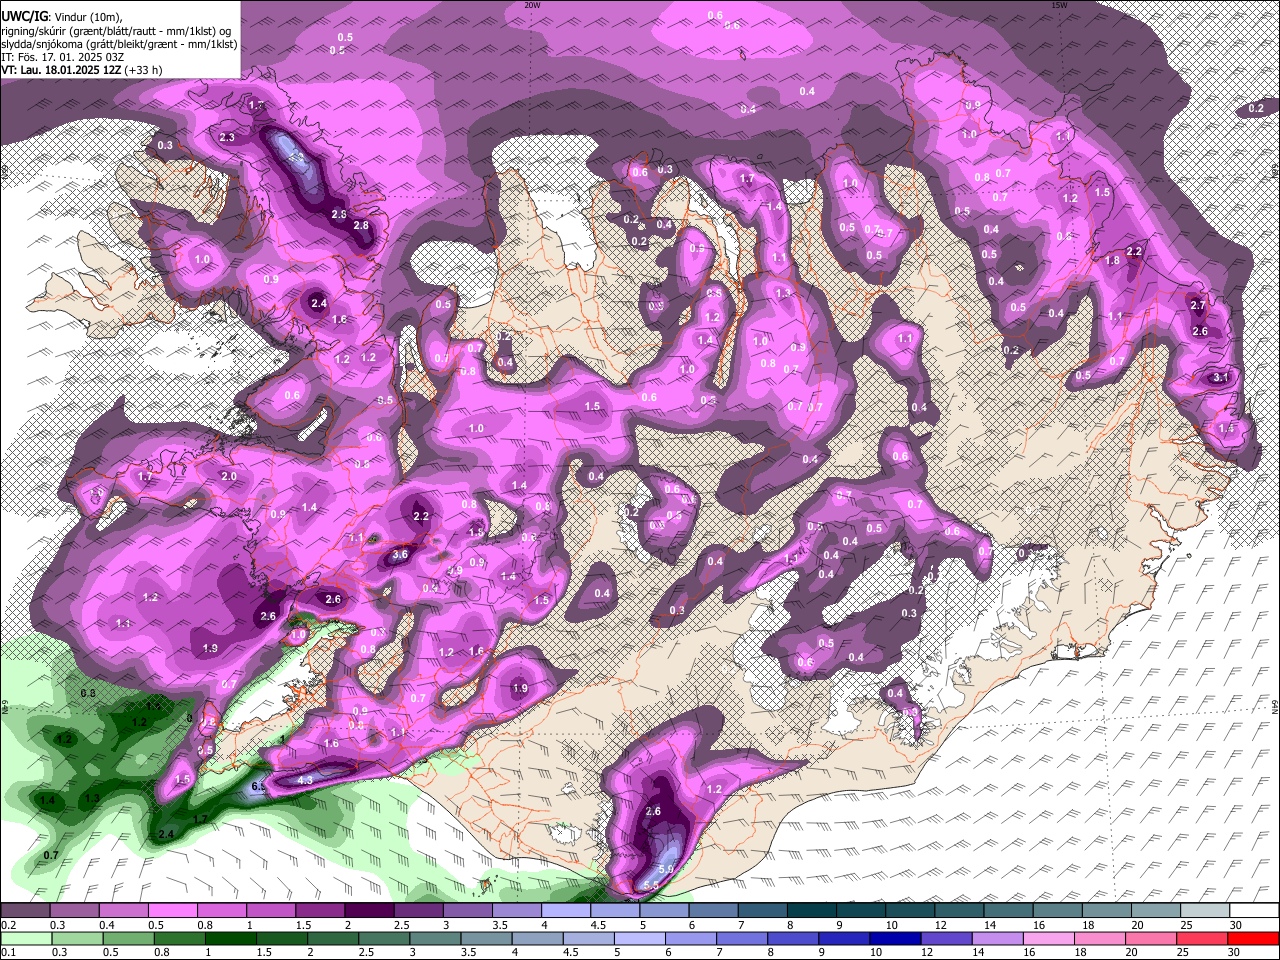Screen dimensions: 1280x960
Task: Click the darkest green rain swatch starting at 1
Action: [230, 938]
